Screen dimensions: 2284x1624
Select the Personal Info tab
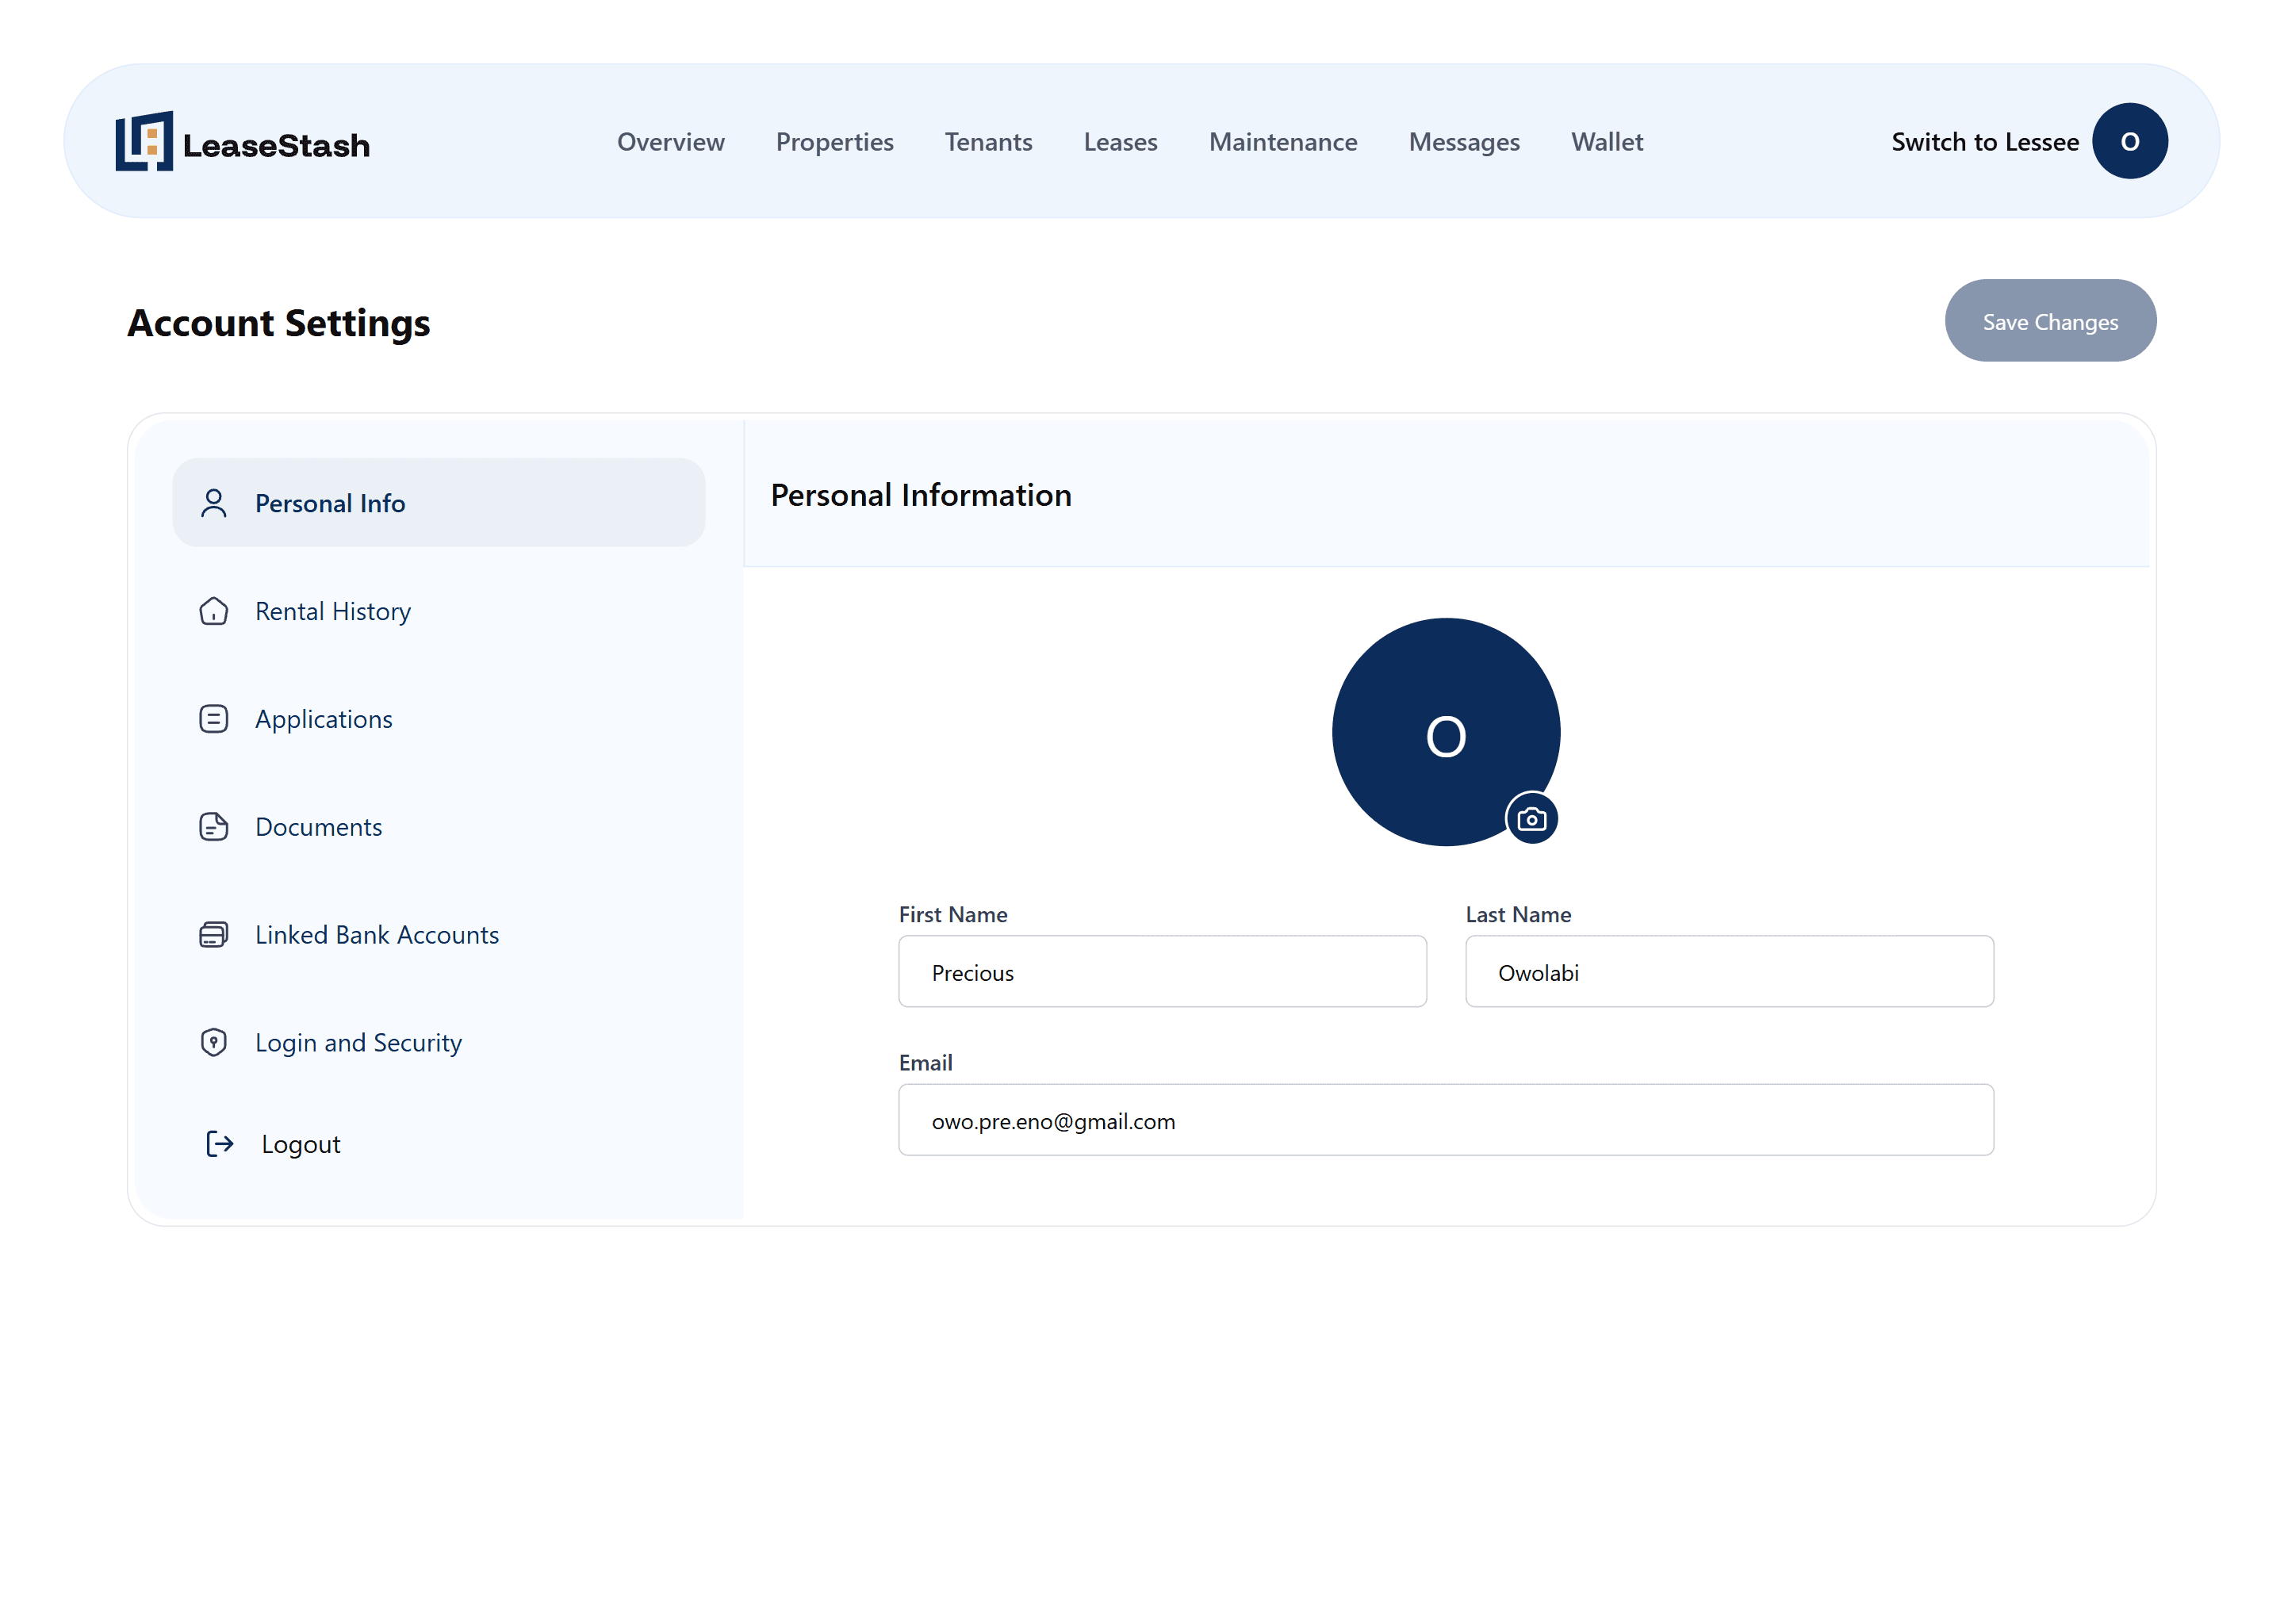click(x=438, y=503)
